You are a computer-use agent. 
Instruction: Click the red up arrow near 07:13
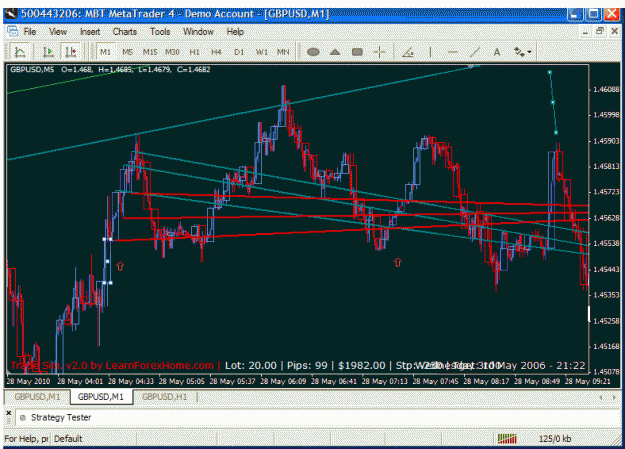tap(397, 262)
